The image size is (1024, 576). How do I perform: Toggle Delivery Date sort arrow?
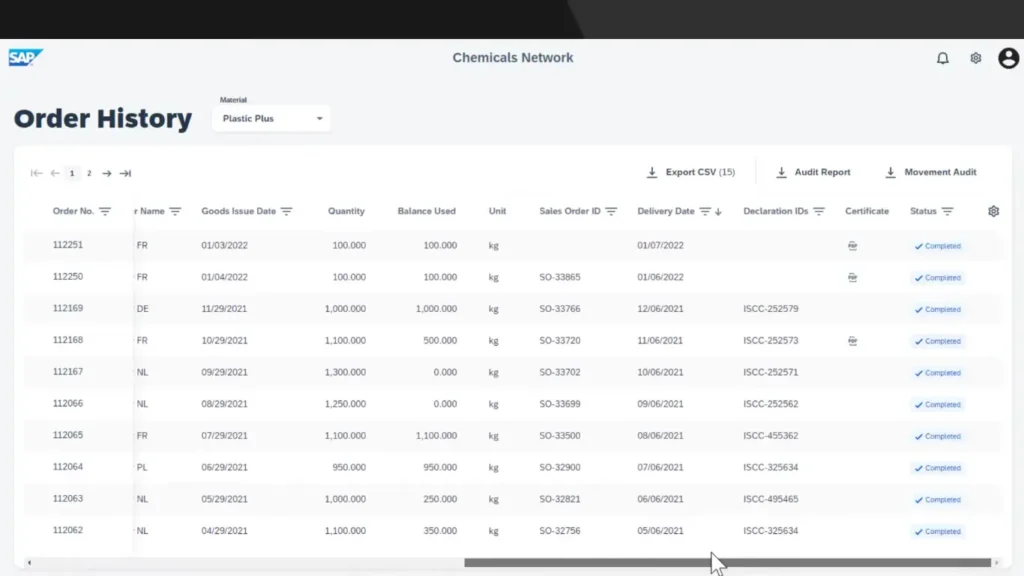(x=718, y=211)
